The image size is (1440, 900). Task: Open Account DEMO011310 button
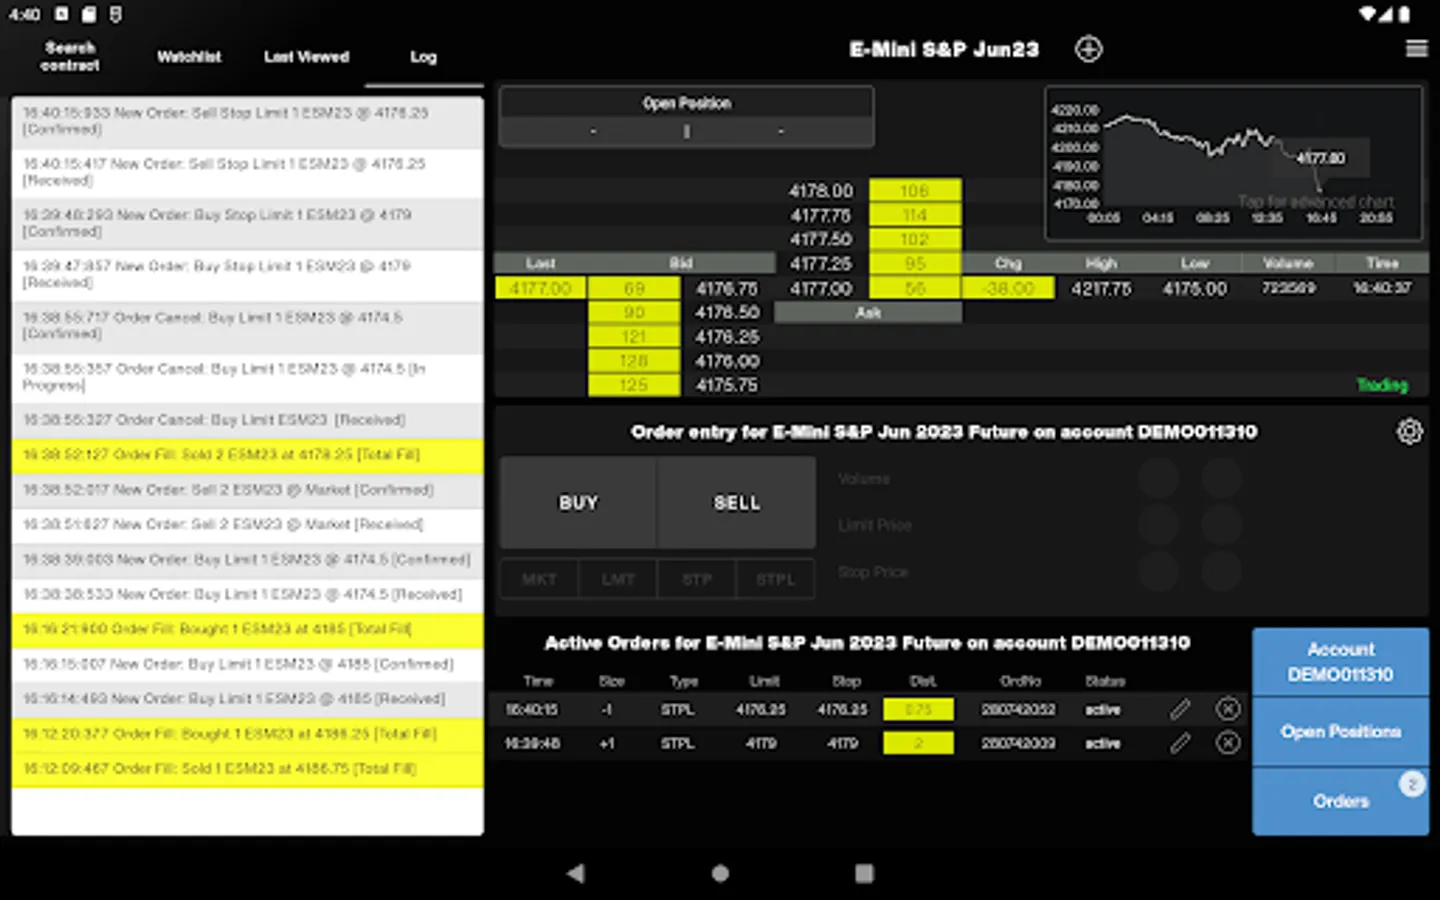(1340, 662)
